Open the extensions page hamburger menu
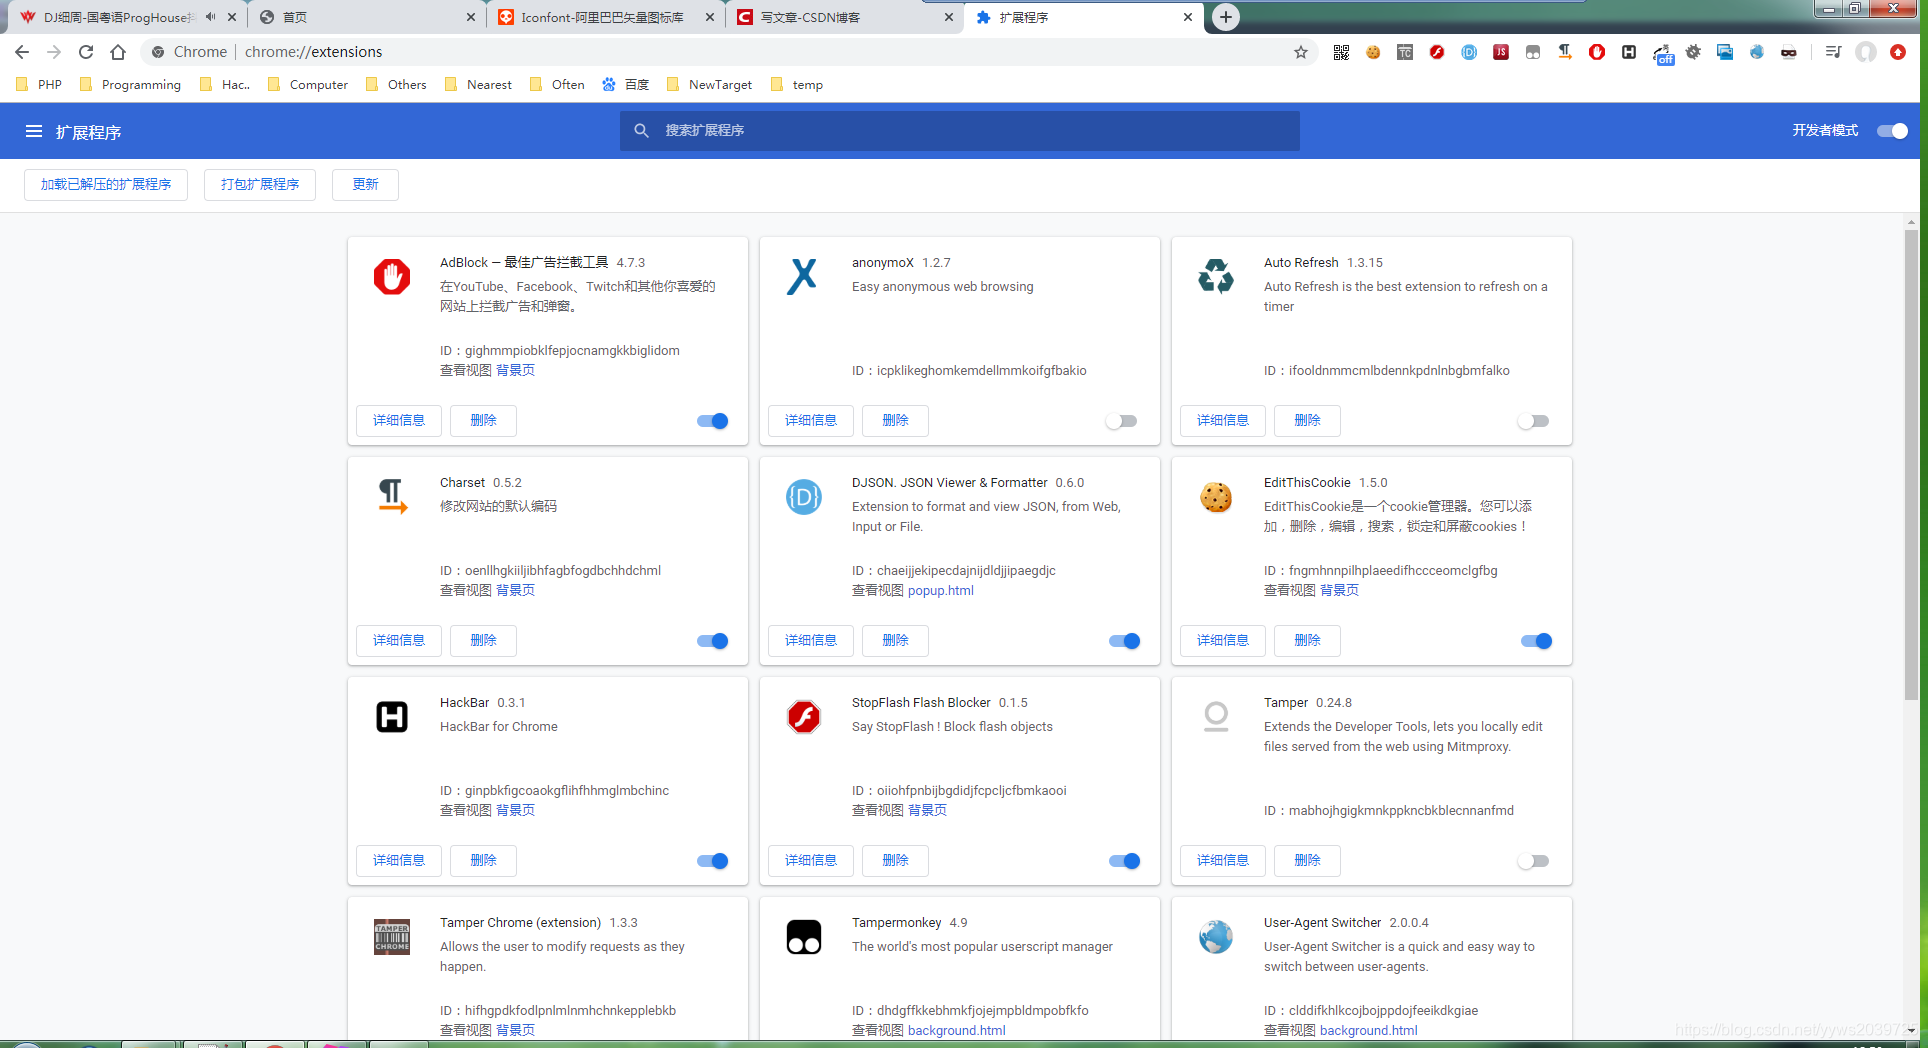 (x=33, y=131)
